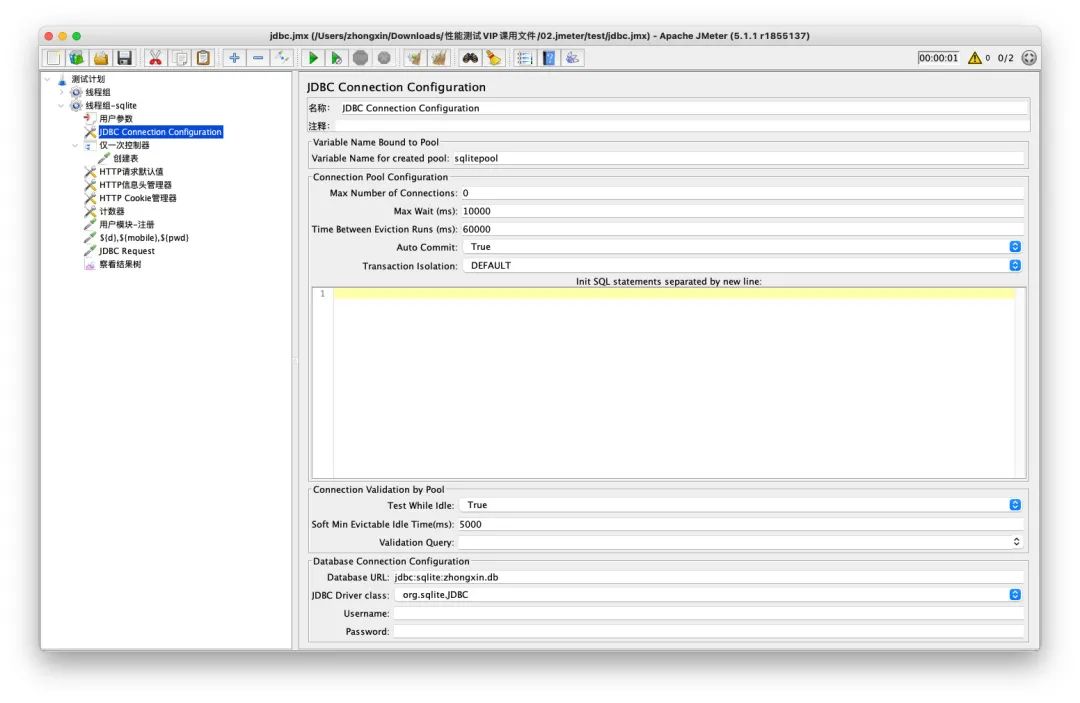Click the Database URL field
Screen dimensions: 1080x703
(708, 578)
